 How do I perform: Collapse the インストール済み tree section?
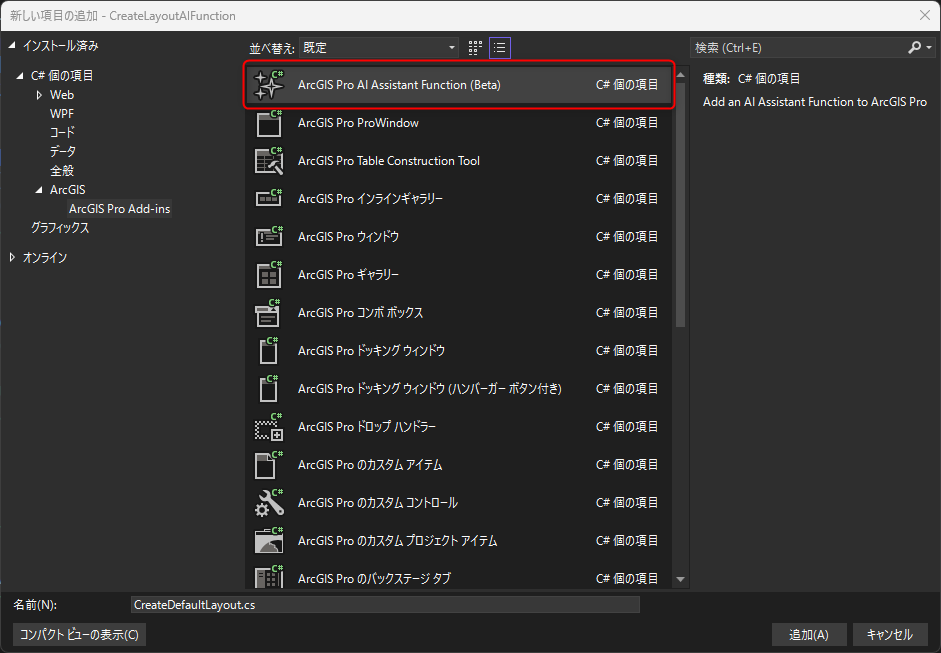(12, 46)
